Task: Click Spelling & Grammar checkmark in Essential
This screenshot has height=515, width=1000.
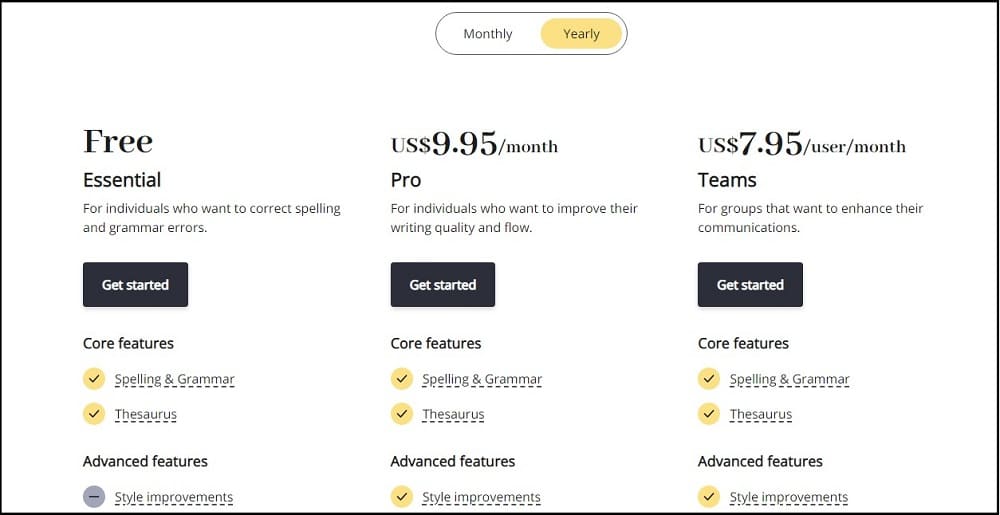Action: point(94,379)
